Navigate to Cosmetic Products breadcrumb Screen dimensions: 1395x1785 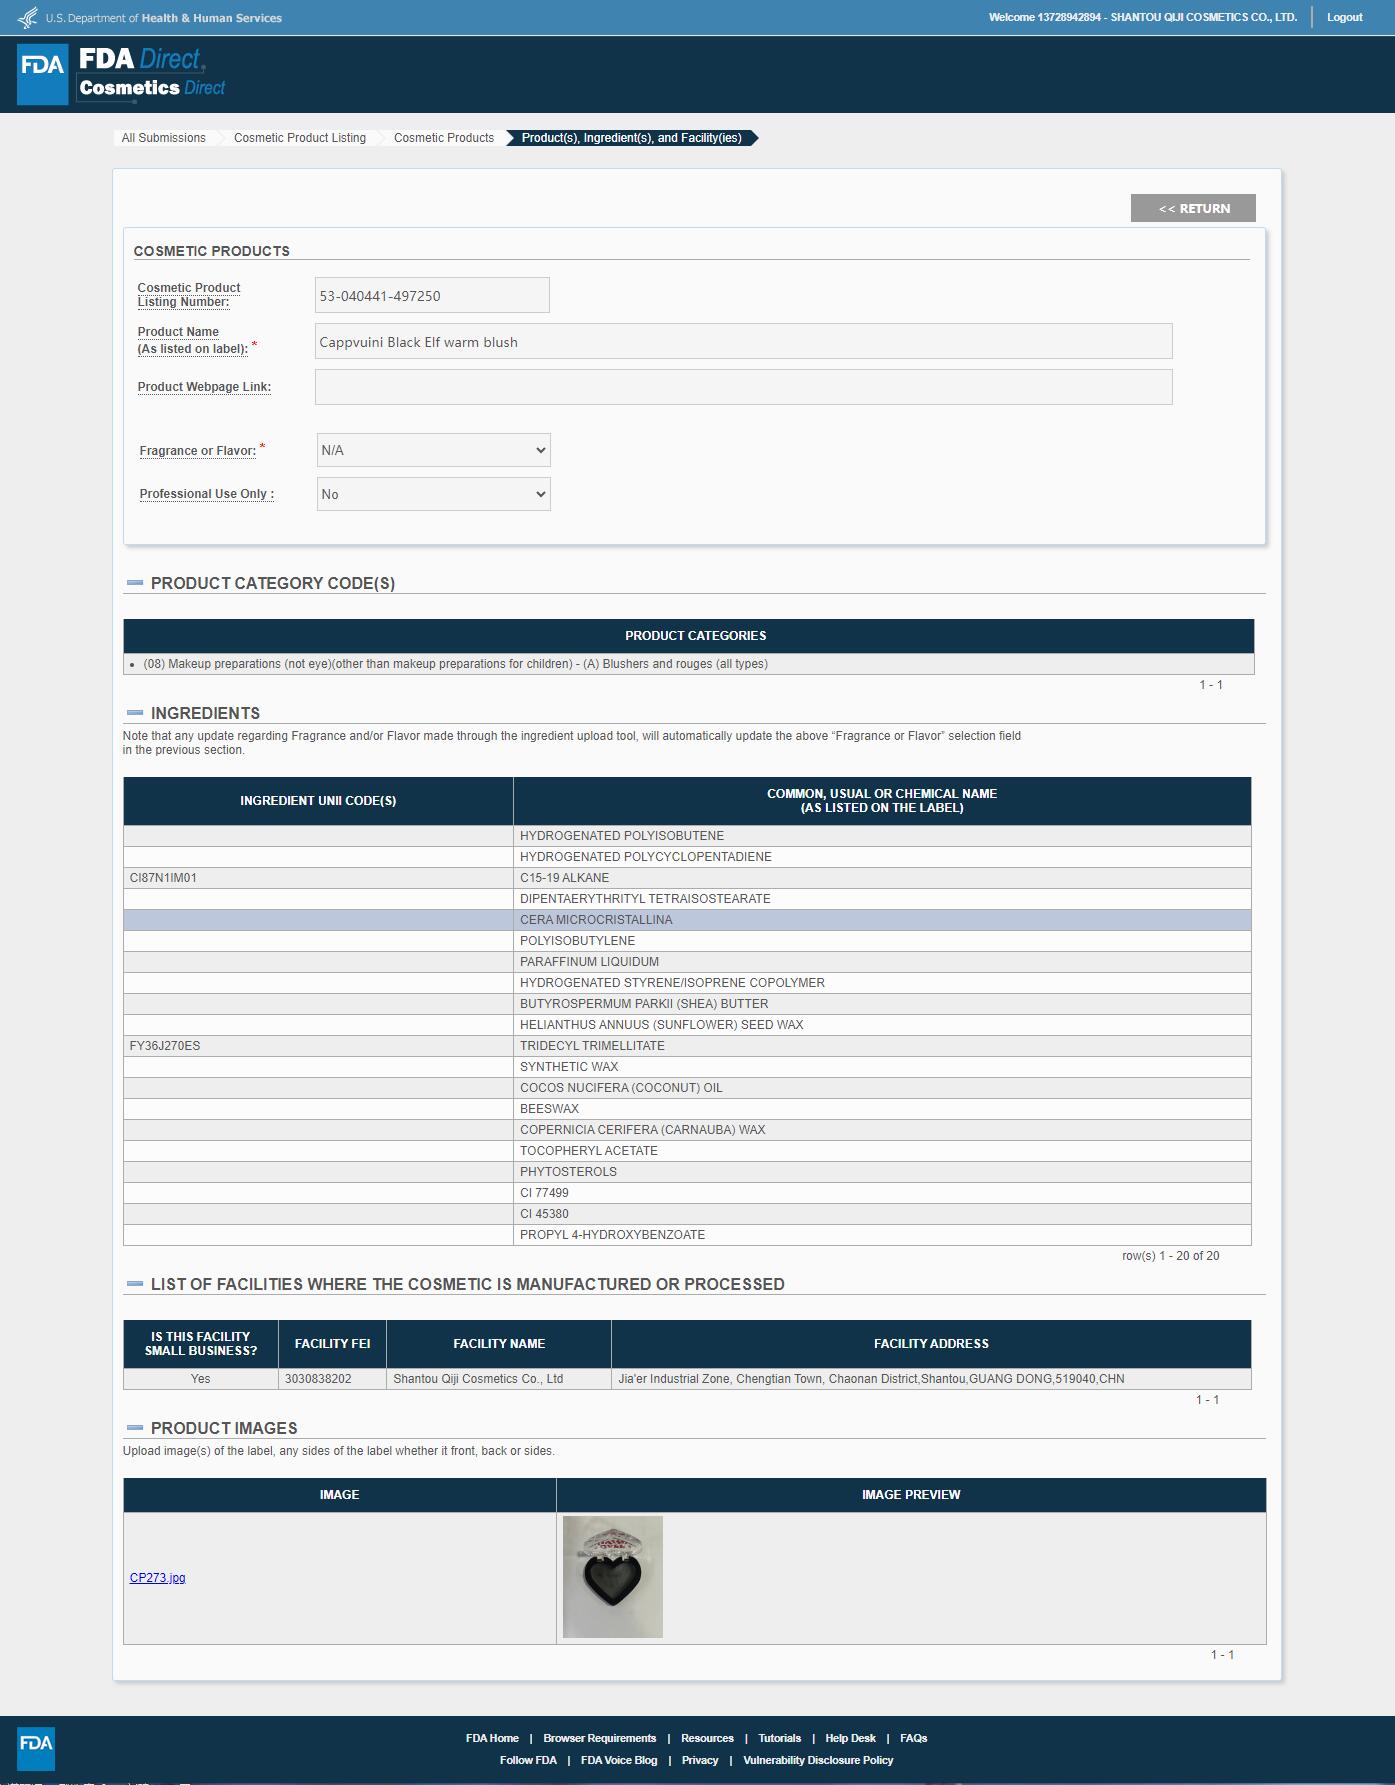(x=444, y=138)
